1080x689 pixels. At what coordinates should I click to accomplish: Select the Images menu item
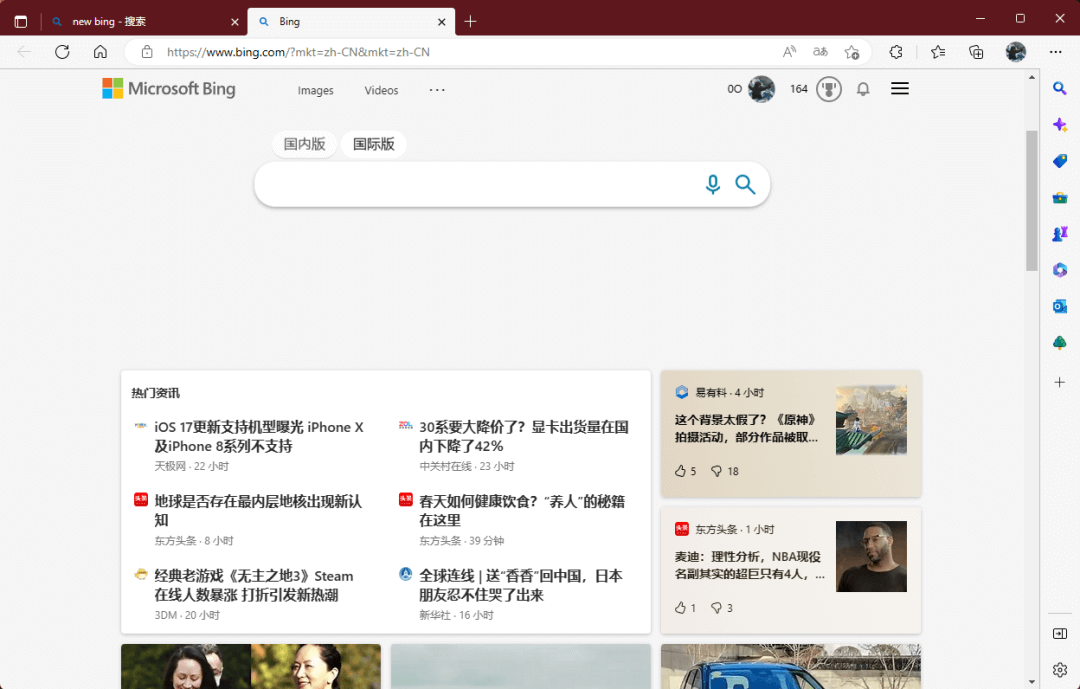[315, 90]
